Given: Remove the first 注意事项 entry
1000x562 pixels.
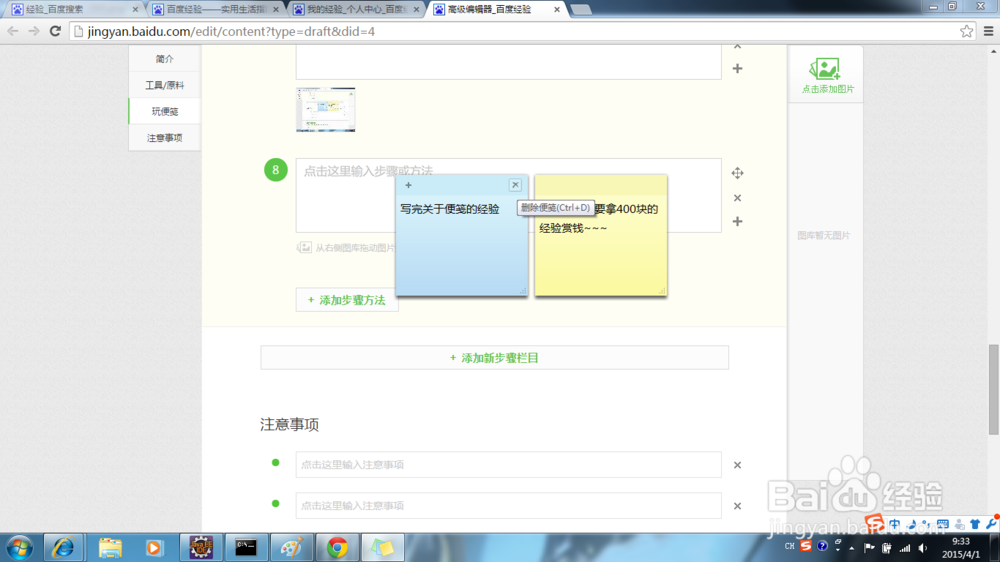Looking at the screenshot, I should (737, 465).
